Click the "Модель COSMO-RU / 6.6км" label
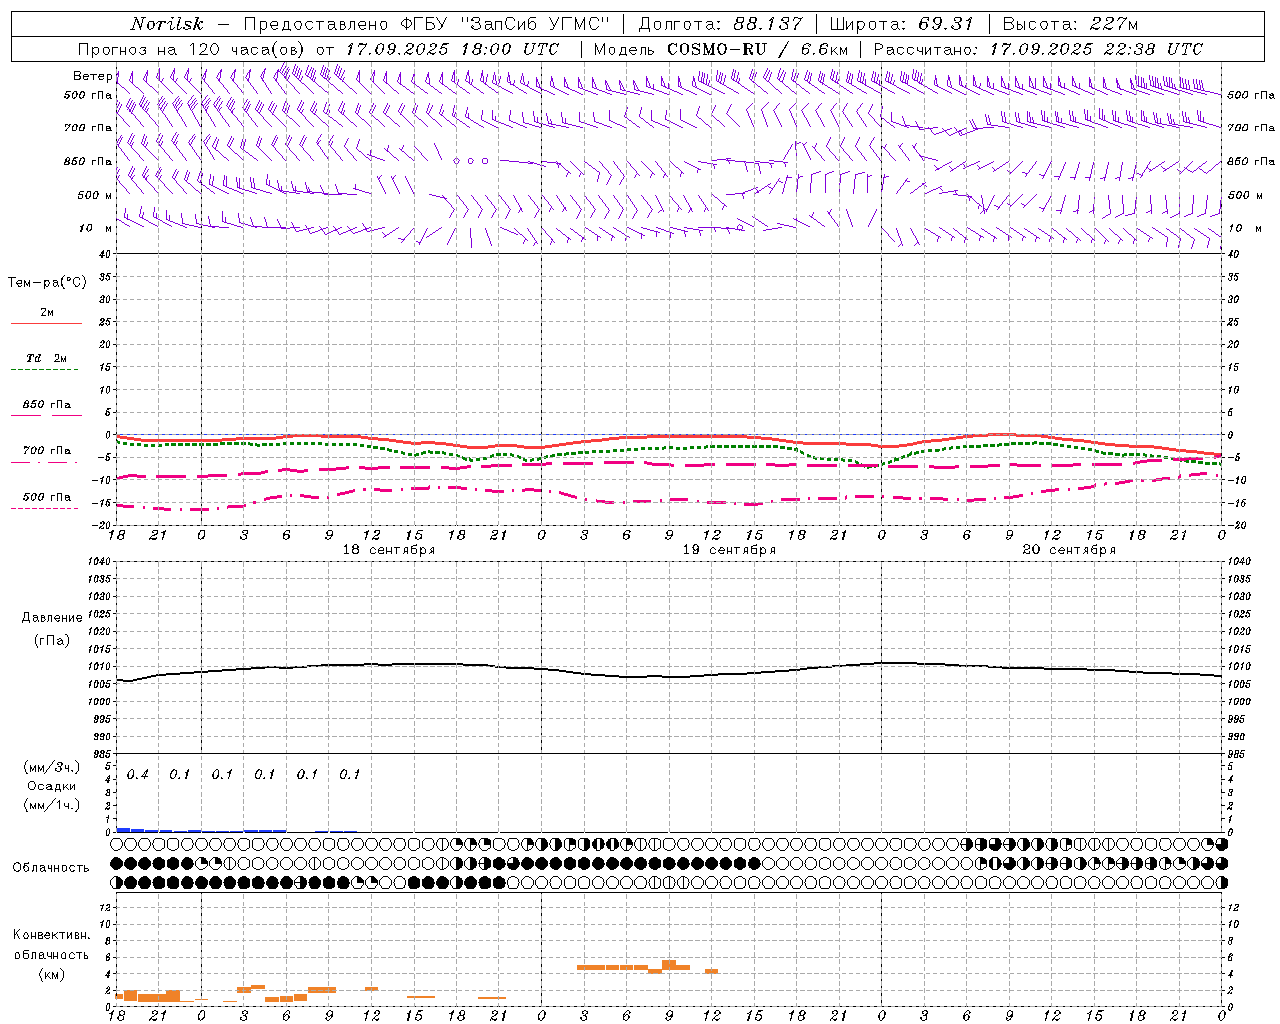 click(721, 49)
